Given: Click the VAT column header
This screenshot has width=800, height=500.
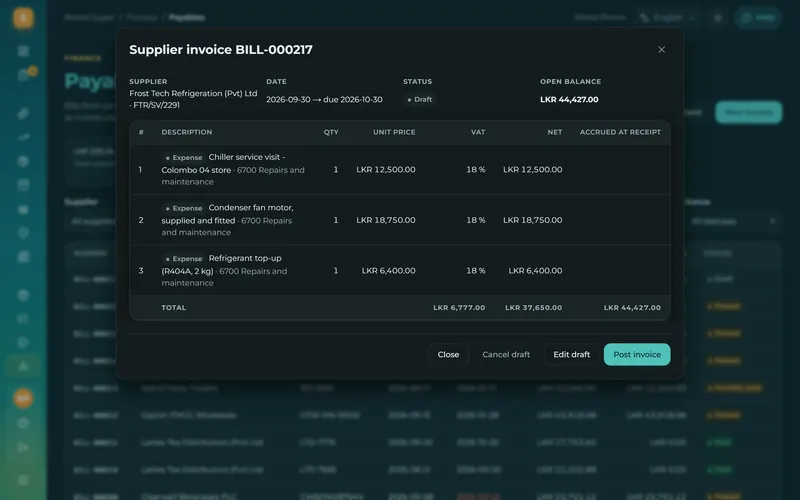Looking at the screenshot, I should click(478, 132).
